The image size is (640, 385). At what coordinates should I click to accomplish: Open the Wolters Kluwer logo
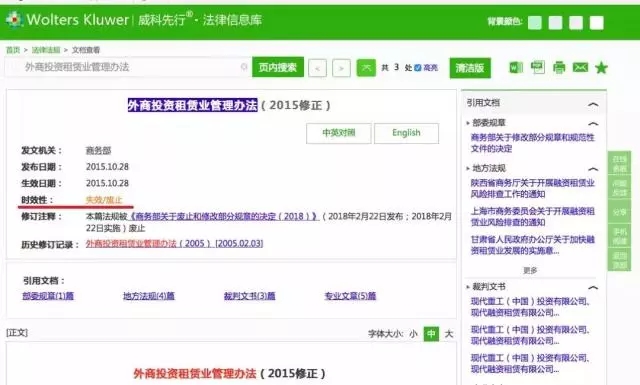pyautogui.click(x=67, y=20)
